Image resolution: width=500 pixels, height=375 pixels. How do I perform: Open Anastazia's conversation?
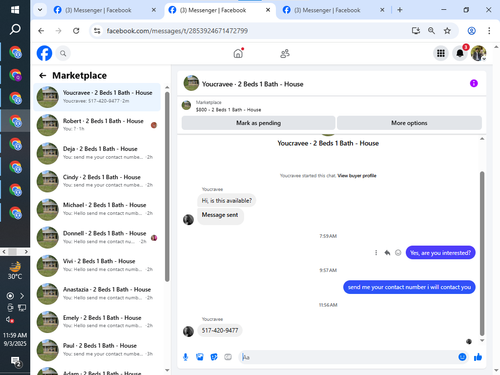(x=97, y=294)
